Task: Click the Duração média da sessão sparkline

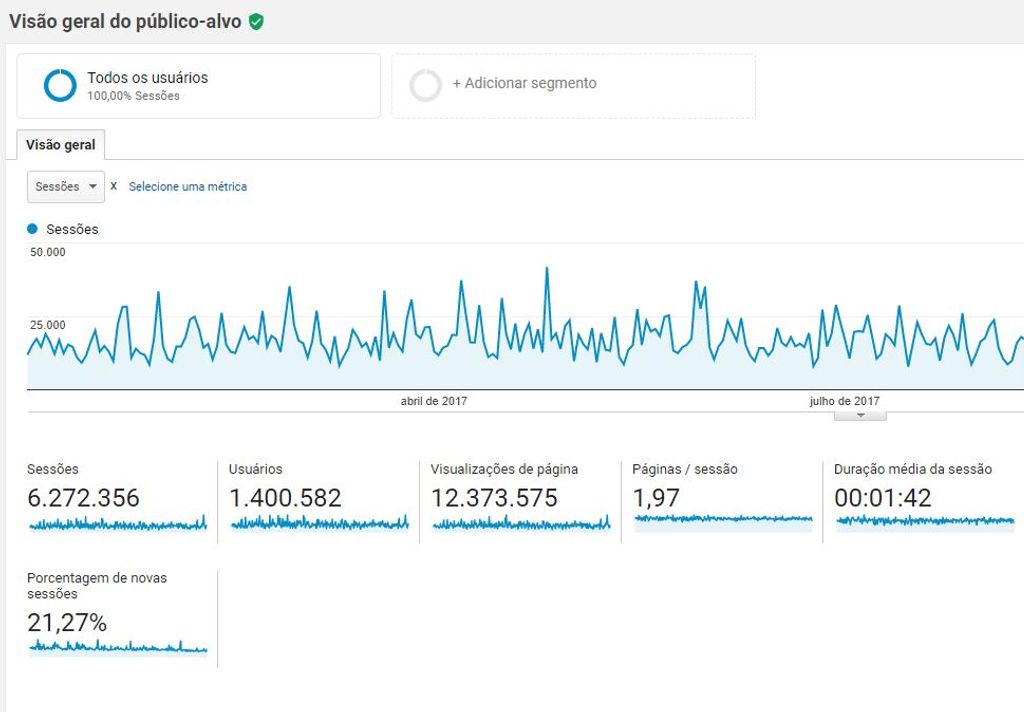Action: 922,522
